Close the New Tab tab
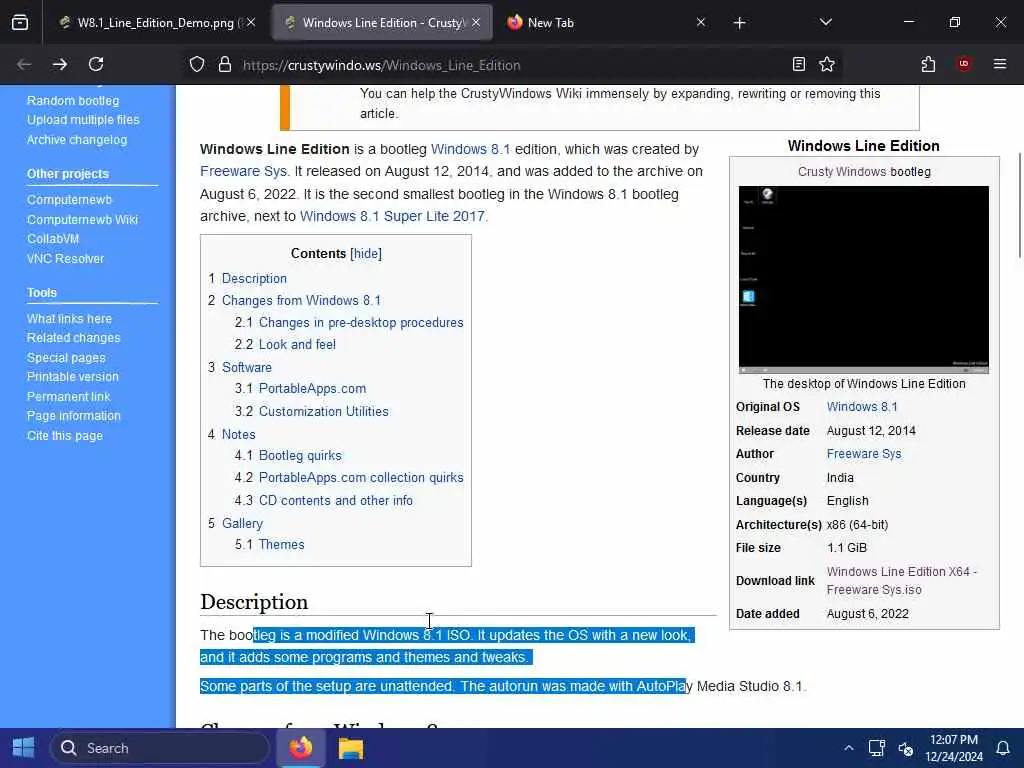The height and width of the screenshot is (768, 1024). tap(701, 22)
